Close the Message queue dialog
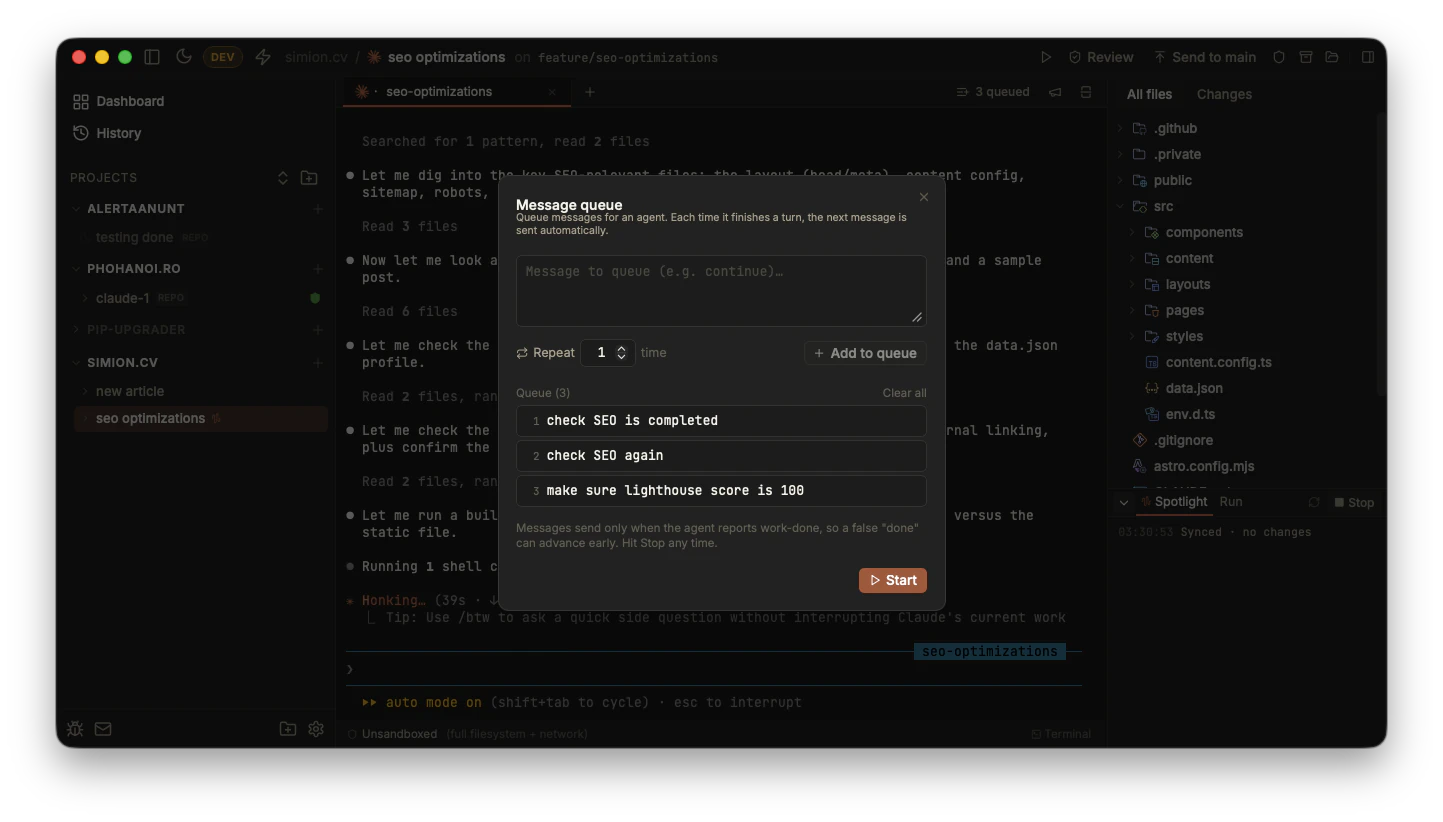The image size is (1443, 822). click(x=924, y=197)
